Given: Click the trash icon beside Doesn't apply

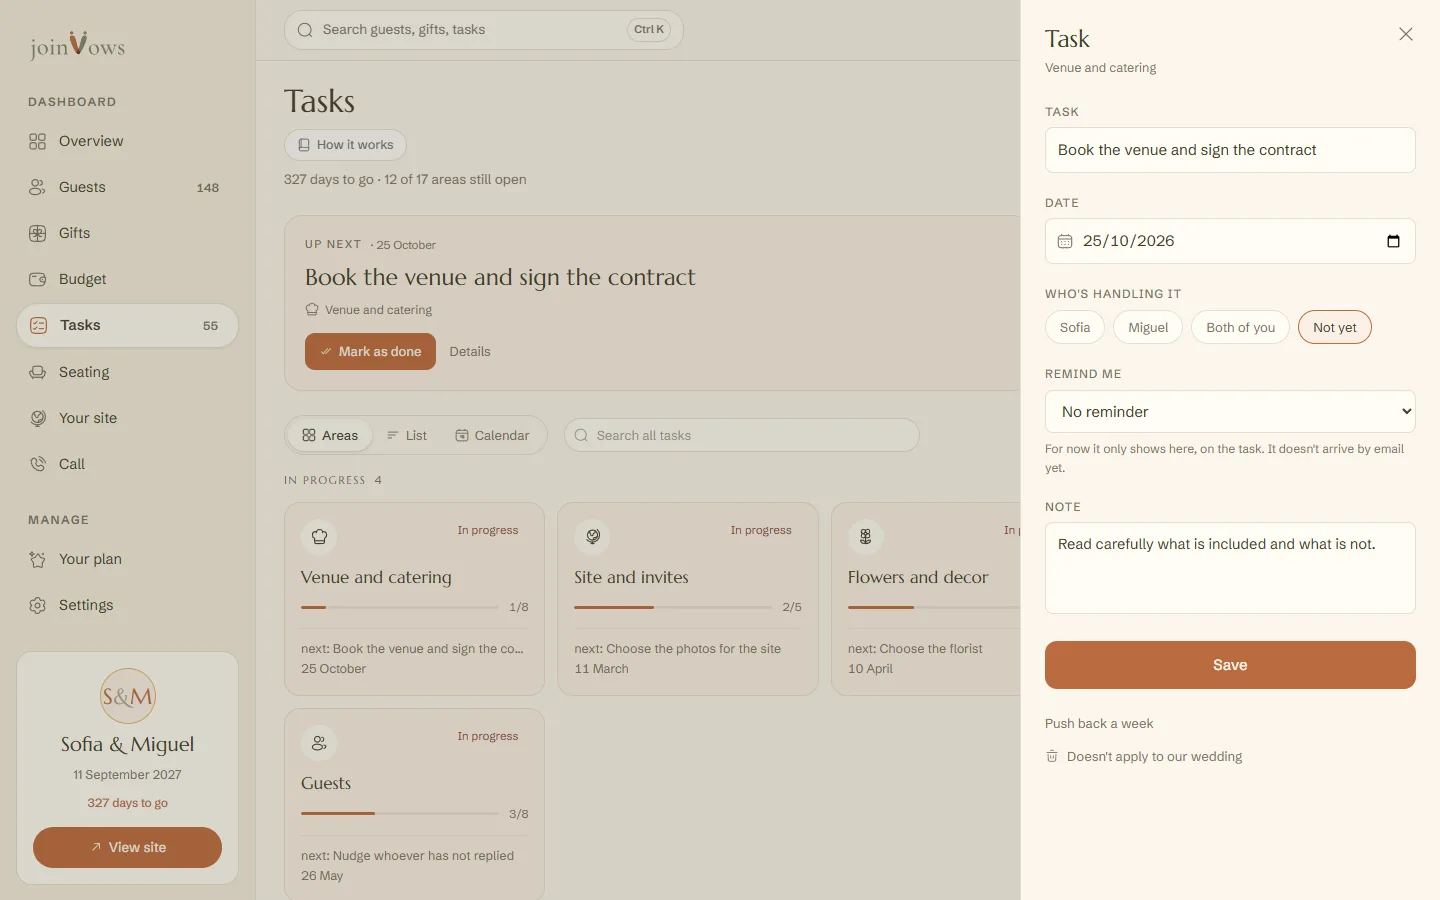Looking at the screenshot, I should pyautogui.click(x=1052, y=756).
